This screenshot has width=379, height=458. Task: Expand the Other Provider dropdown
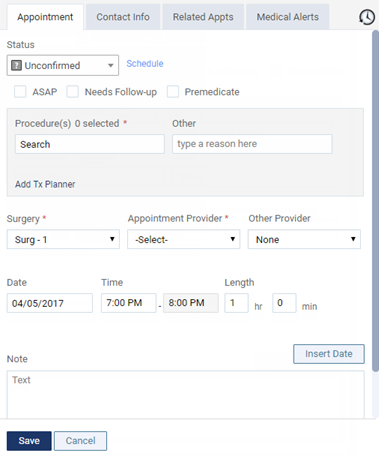pyautogui.click(x=304, y=239)
